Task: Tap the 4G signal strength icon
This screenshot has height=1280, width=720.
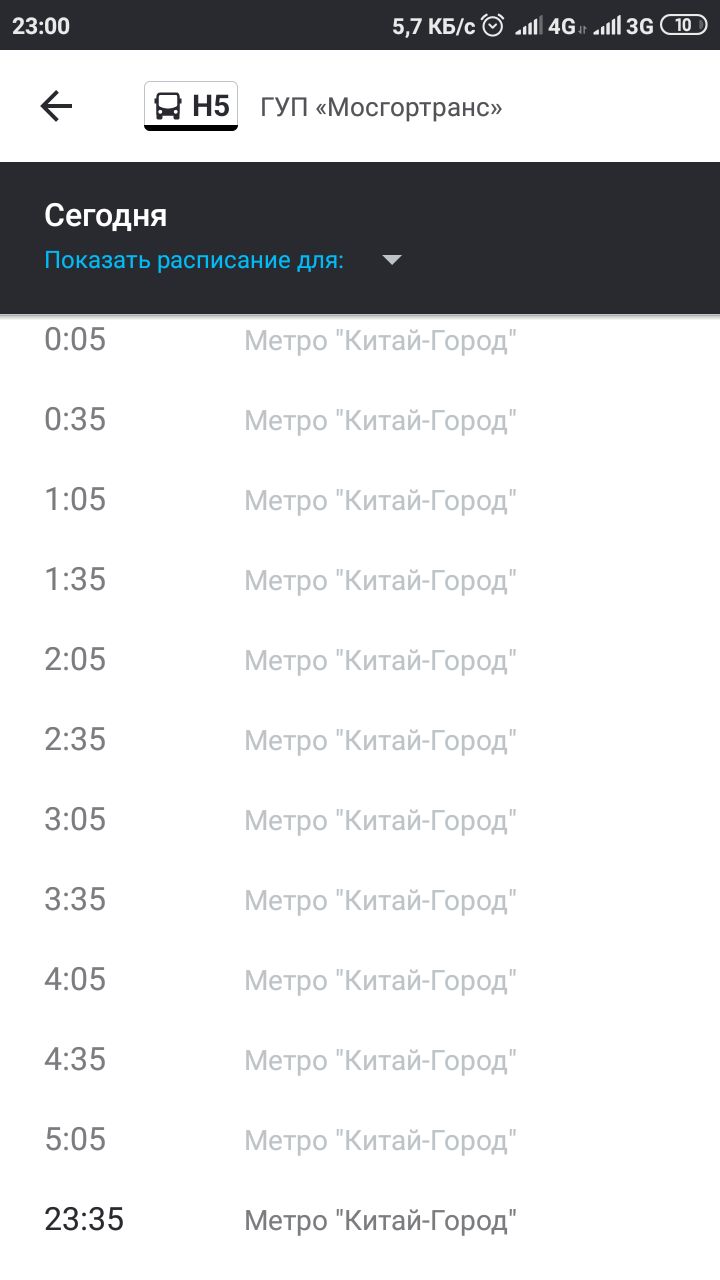Action: click(x=546, y=26)
